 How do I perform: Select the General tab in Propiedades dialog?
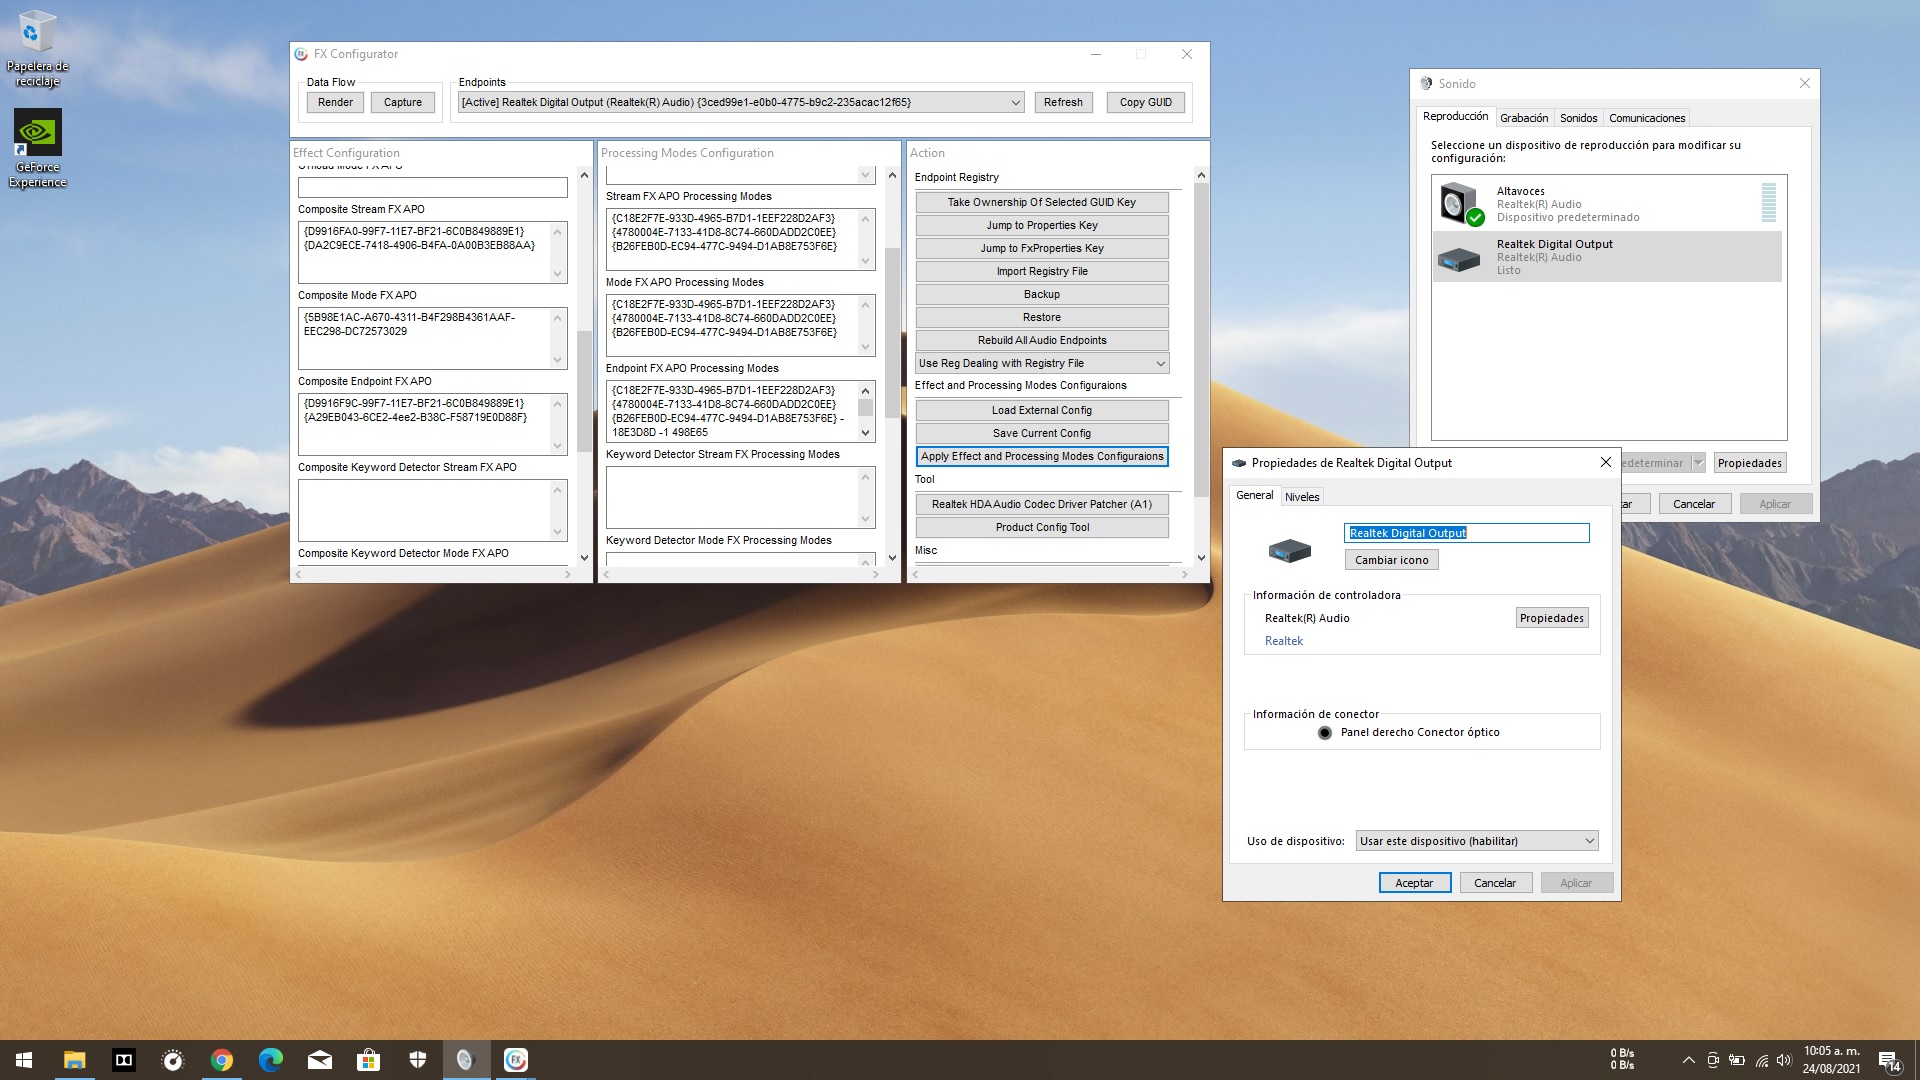coord(1254,495)
